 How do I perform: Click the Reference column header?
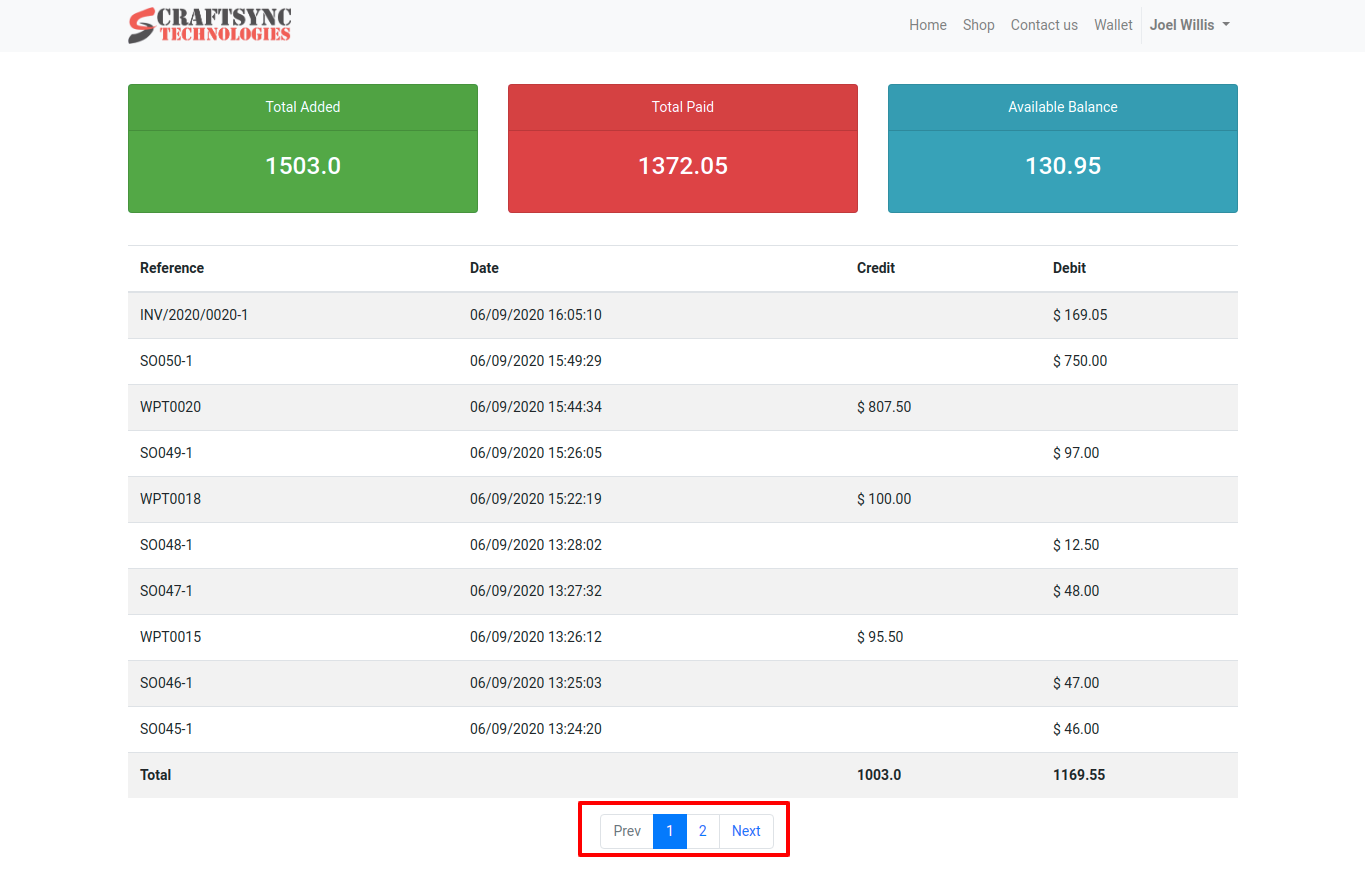(x=172, y=268)
